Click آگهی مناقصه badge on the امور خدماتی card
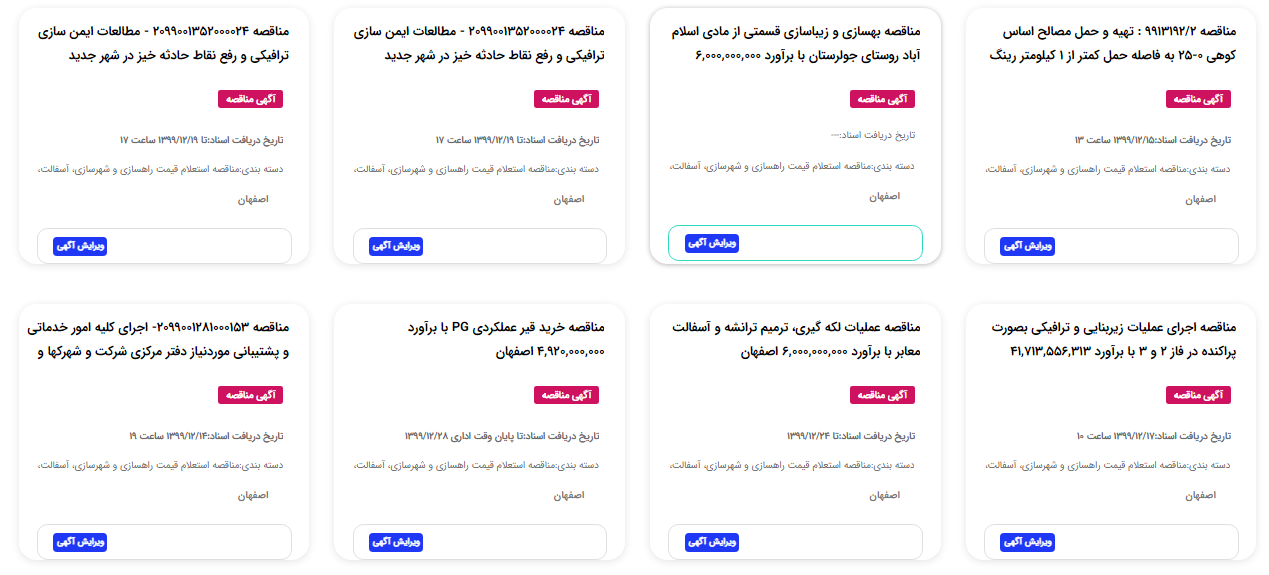 [250, 395]
